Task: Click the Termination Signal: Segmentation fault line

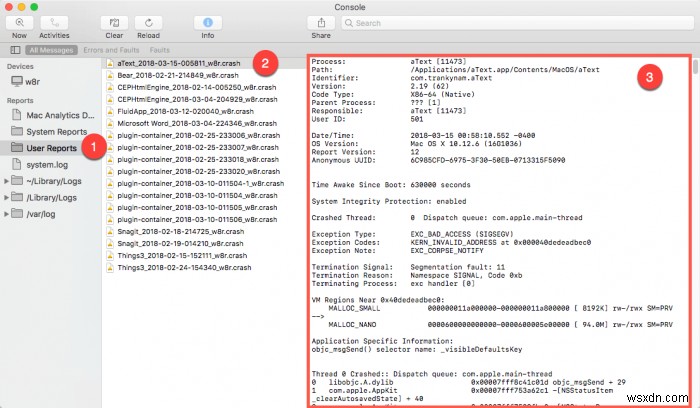Action: [408, 267]
